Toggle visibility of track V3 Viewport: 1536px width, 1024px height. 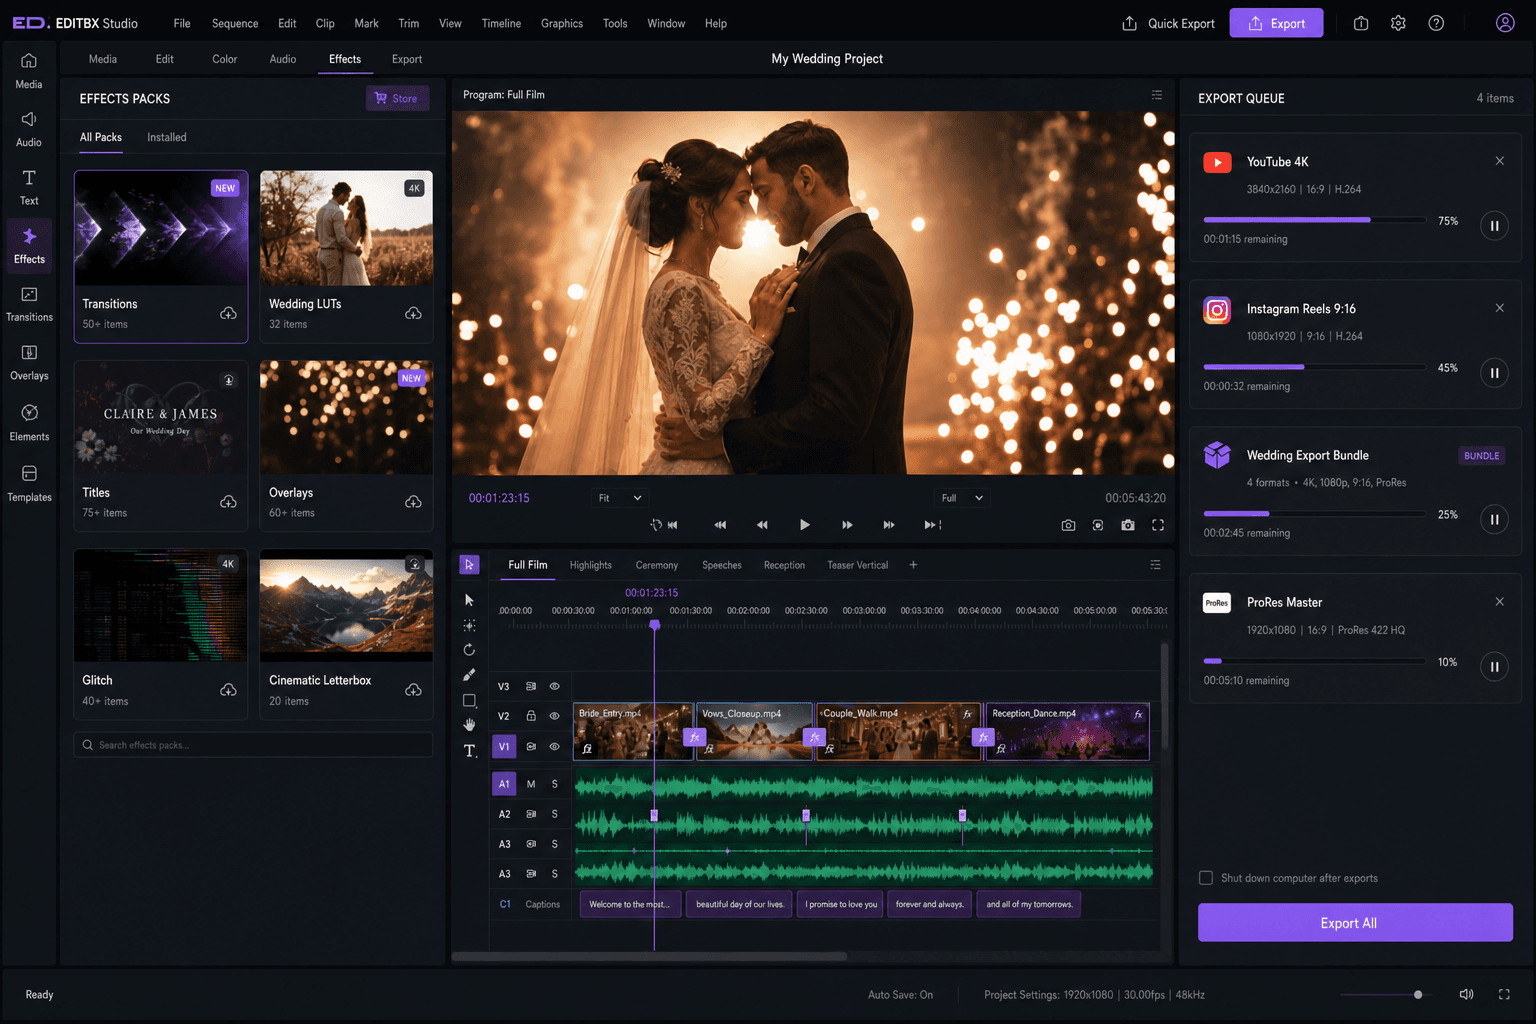(554, 686)
